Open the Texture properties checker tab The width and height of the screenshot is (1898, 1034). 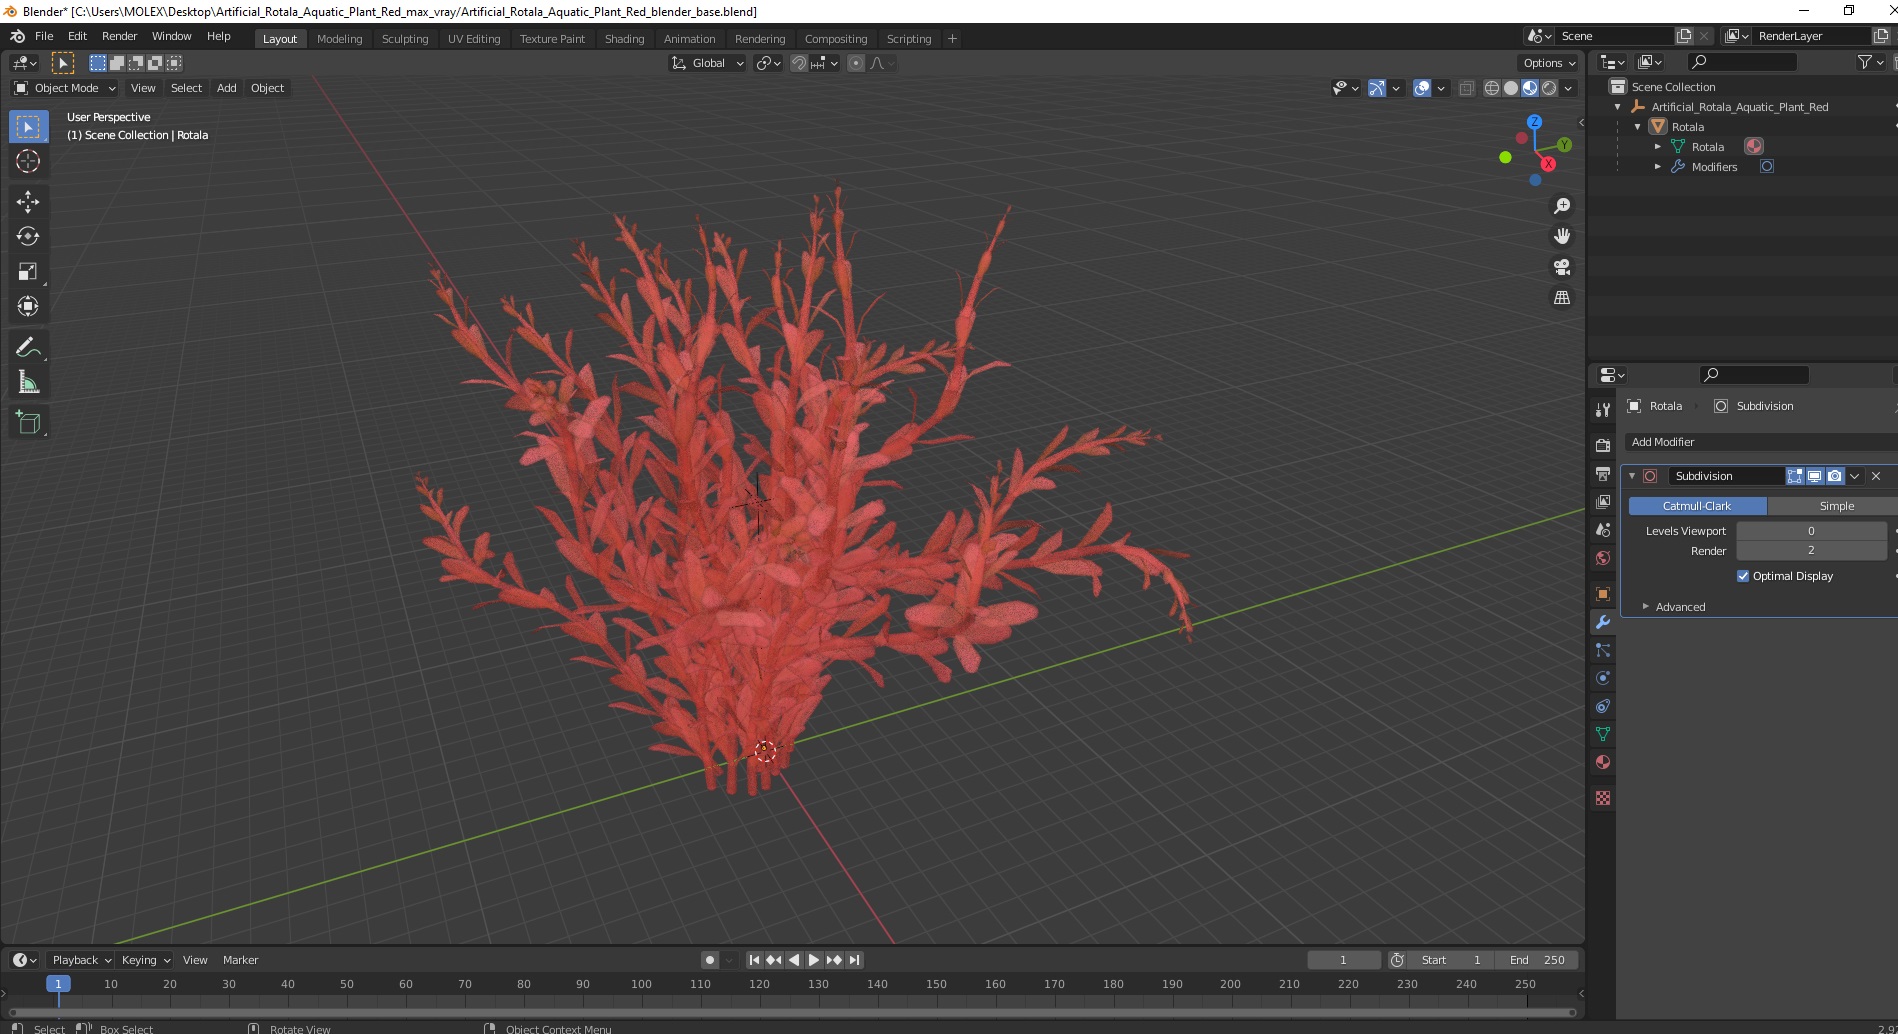(1603, 798)
